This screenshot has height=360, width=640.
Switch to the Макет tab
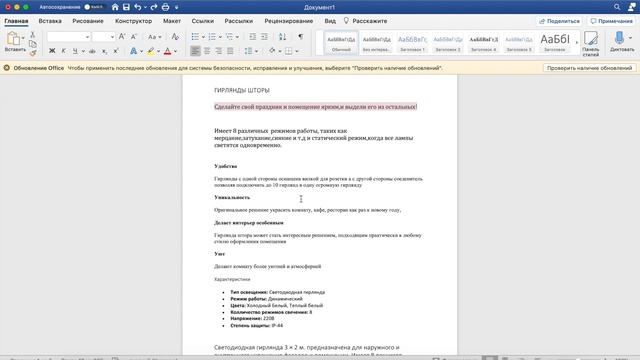coord(172,21)
